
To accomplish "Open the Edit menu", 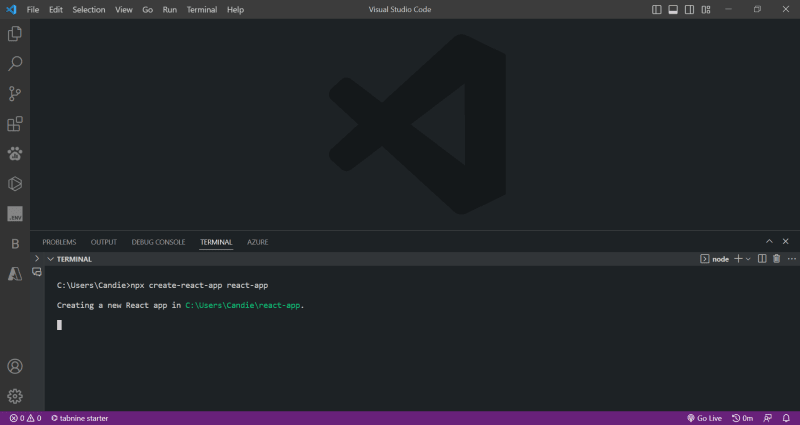I will (x=56, y=10).
